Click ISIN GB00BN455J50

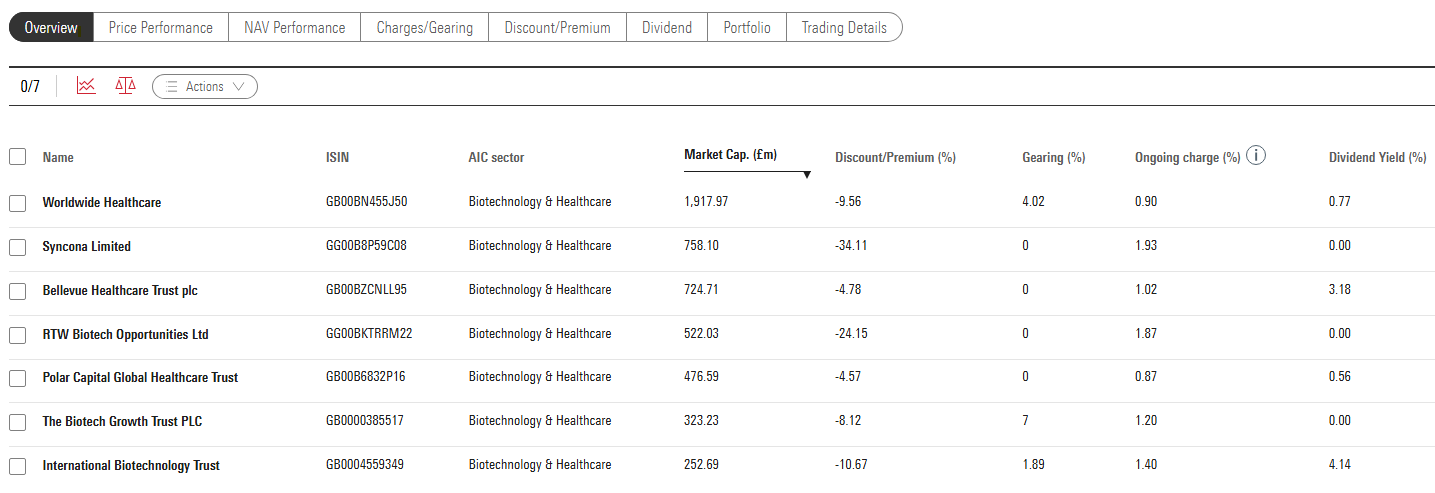[367, 201]
